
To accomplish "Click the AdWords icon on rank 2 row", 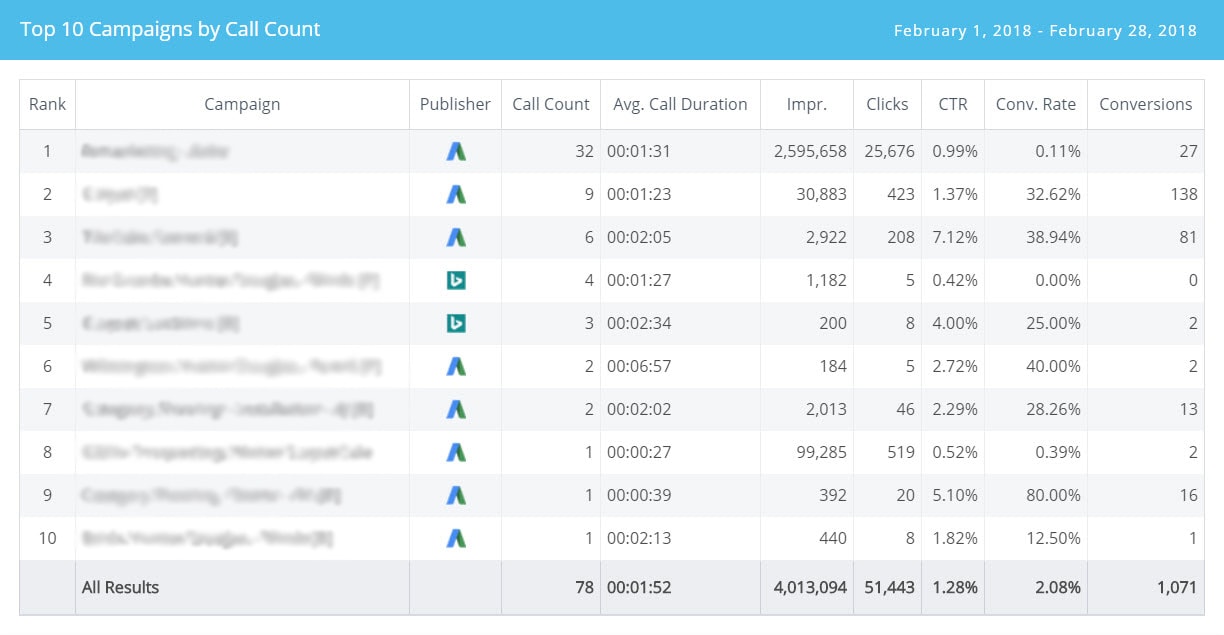I will (x=455, y=194).
